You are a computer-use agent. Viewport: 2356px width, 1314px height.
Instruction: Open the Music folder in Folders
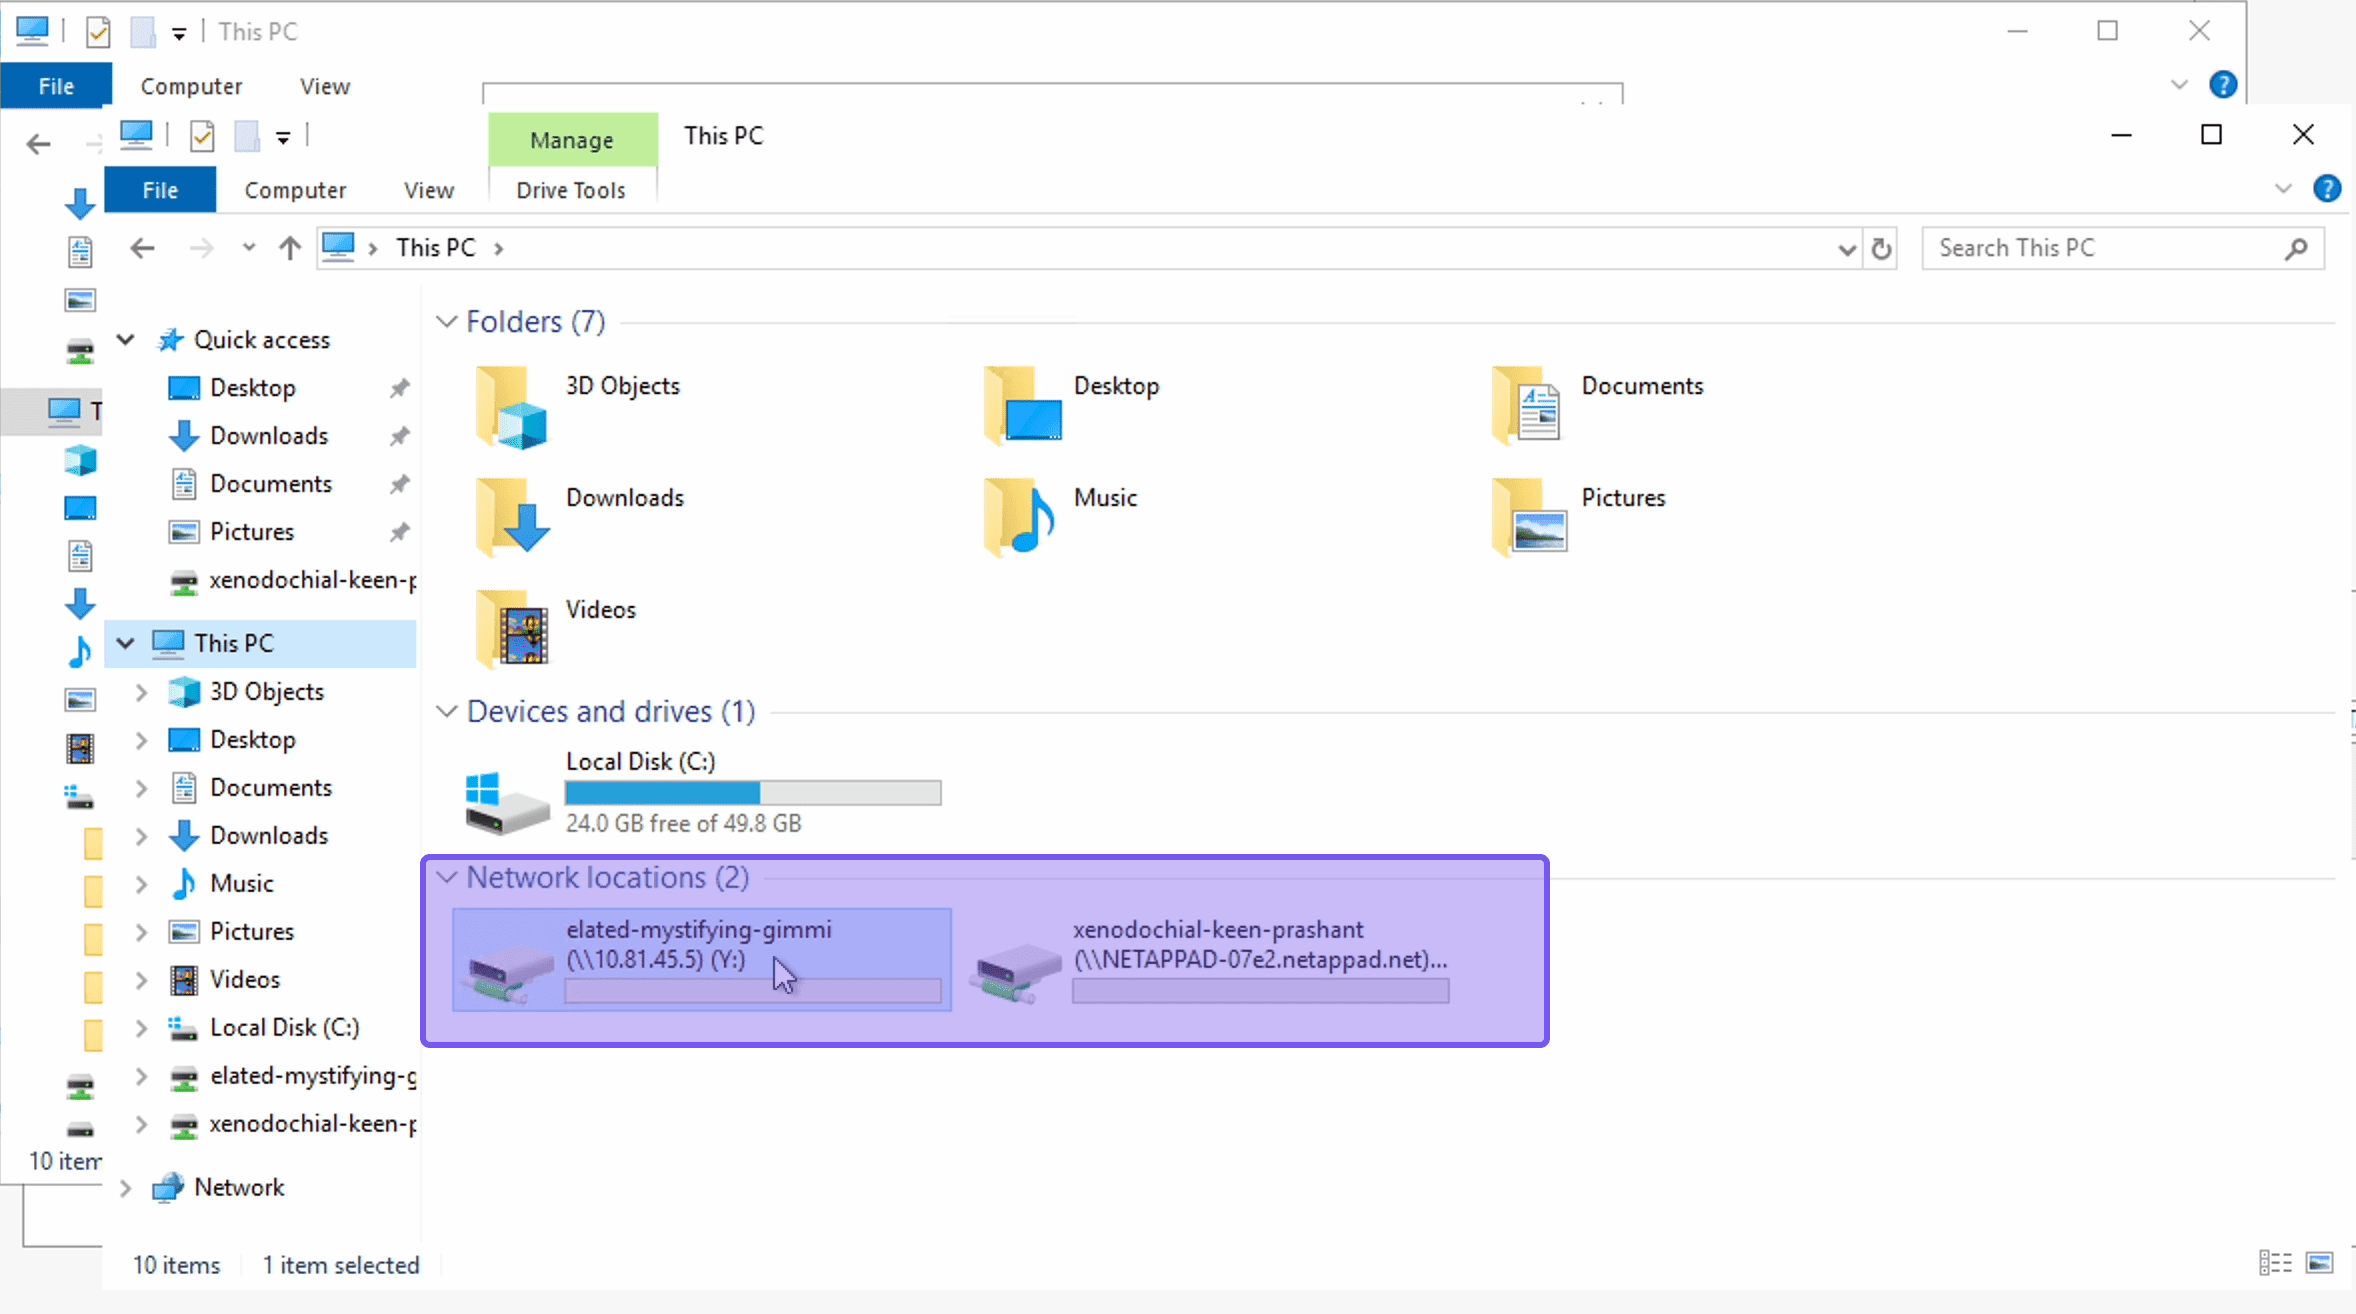tap(1020, 518)
